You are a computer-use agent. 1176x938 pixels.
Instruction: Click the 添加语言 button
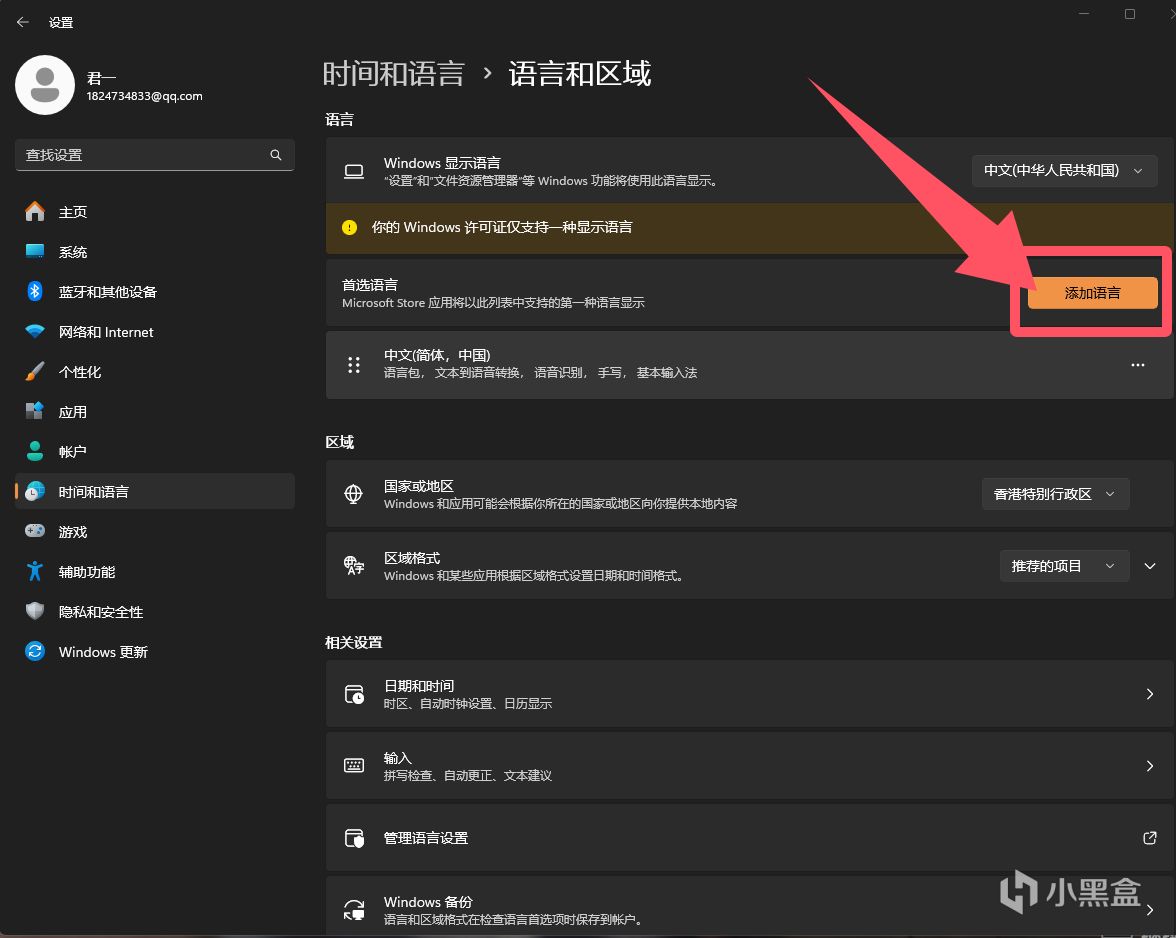pyautogui.click(x=1092, y=292)
